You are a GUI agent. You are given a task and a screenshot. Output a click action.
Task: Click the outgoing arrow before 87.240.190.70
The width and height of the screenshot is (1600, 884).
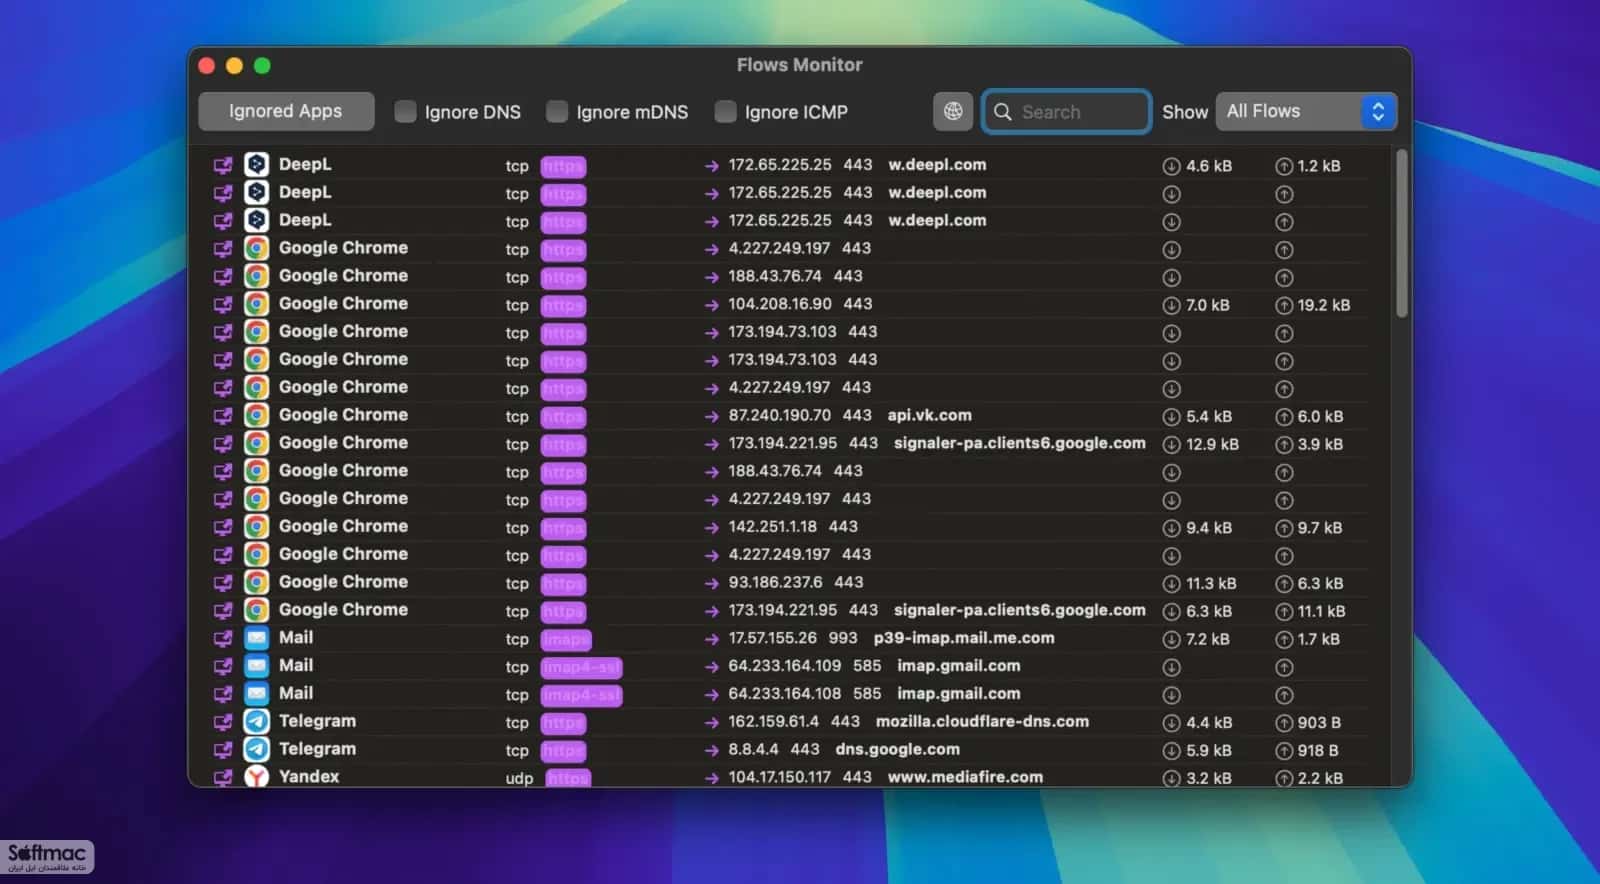pos(711,416)
